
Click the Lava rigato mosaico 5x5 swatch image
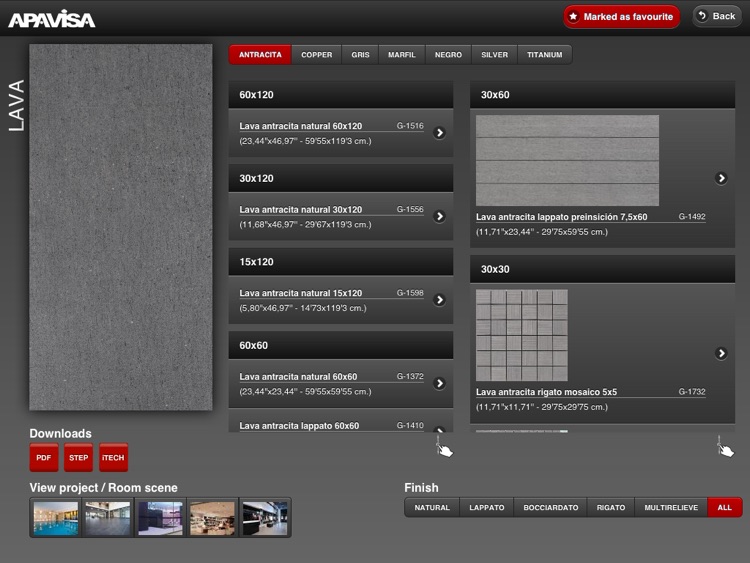tap(521, 335)
